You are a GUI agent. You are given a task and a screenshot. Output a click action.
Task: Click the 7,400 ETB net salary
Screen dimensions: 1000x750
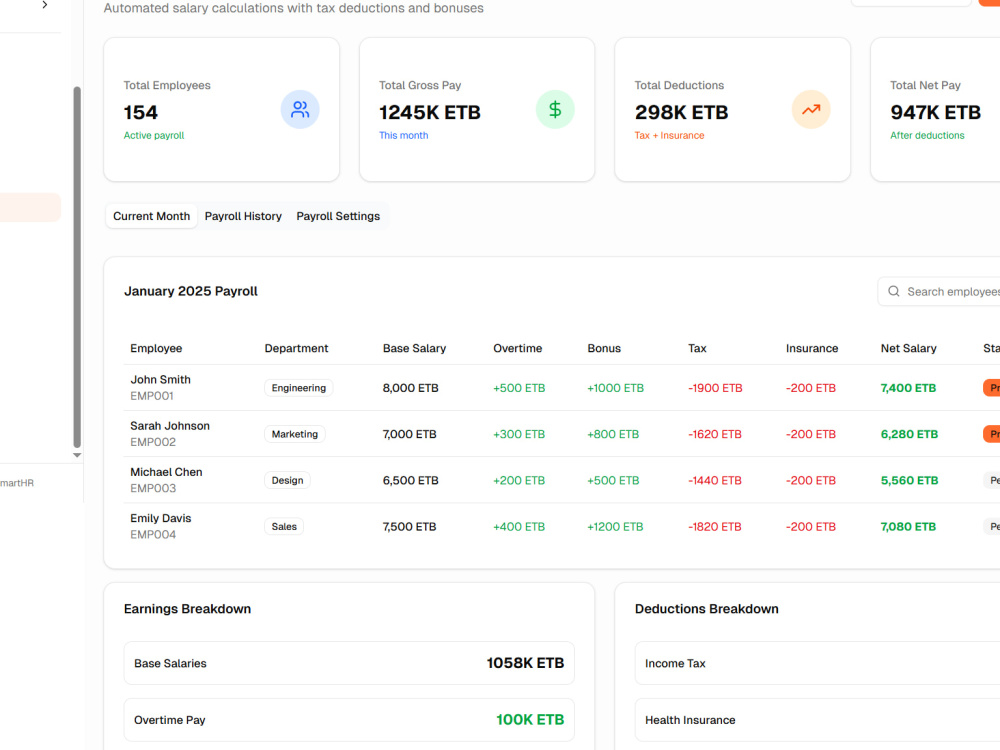(x=908, y=388)
